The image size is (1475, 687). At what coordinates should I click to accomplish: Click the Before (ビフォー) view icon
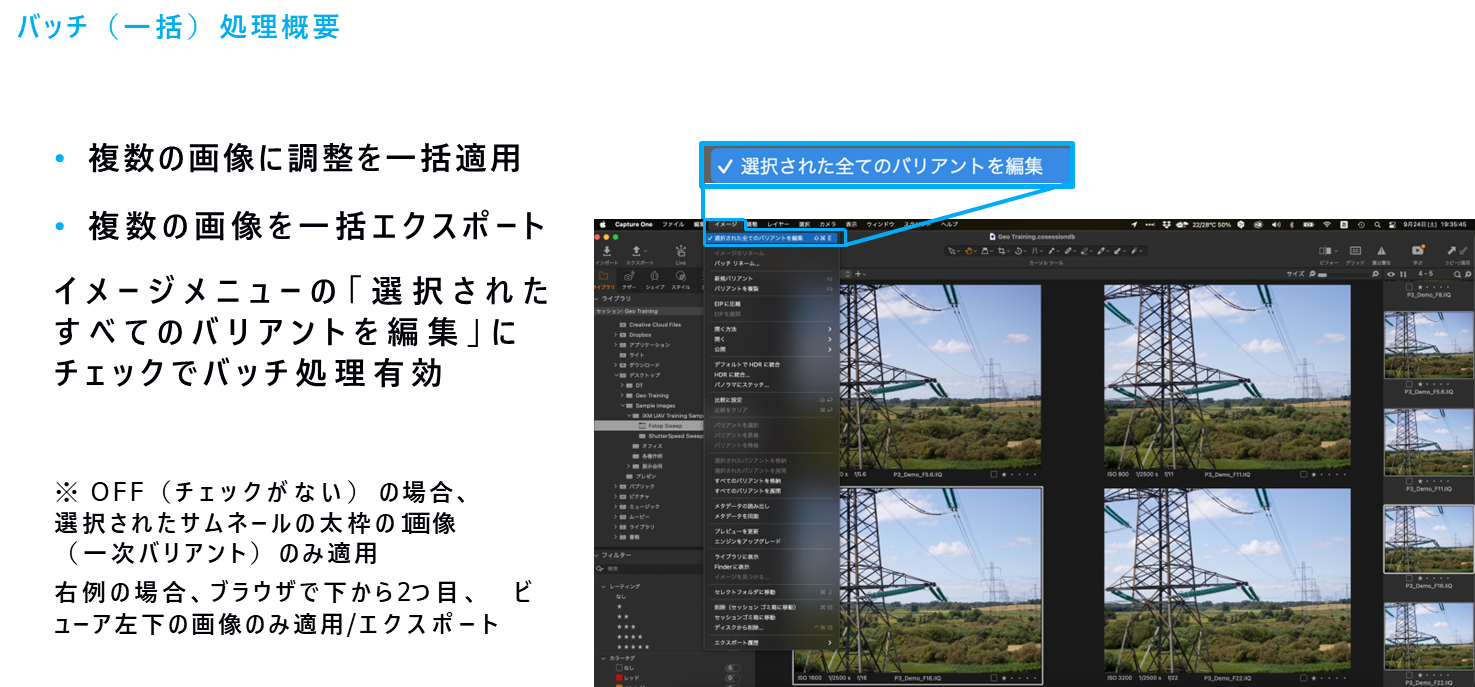click(x=1327, y=251)
